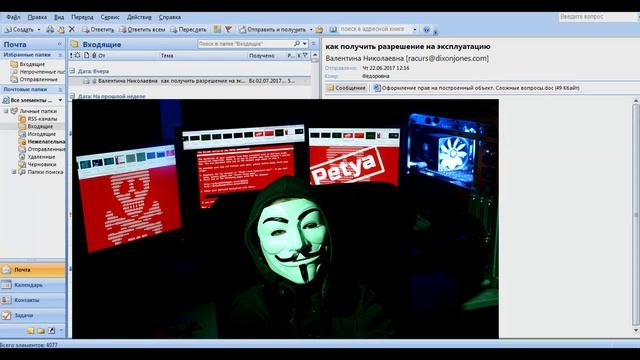Screen dimensions: 640x360
Task: Collapse the Почтовые папки section
Action: point(60,89)
